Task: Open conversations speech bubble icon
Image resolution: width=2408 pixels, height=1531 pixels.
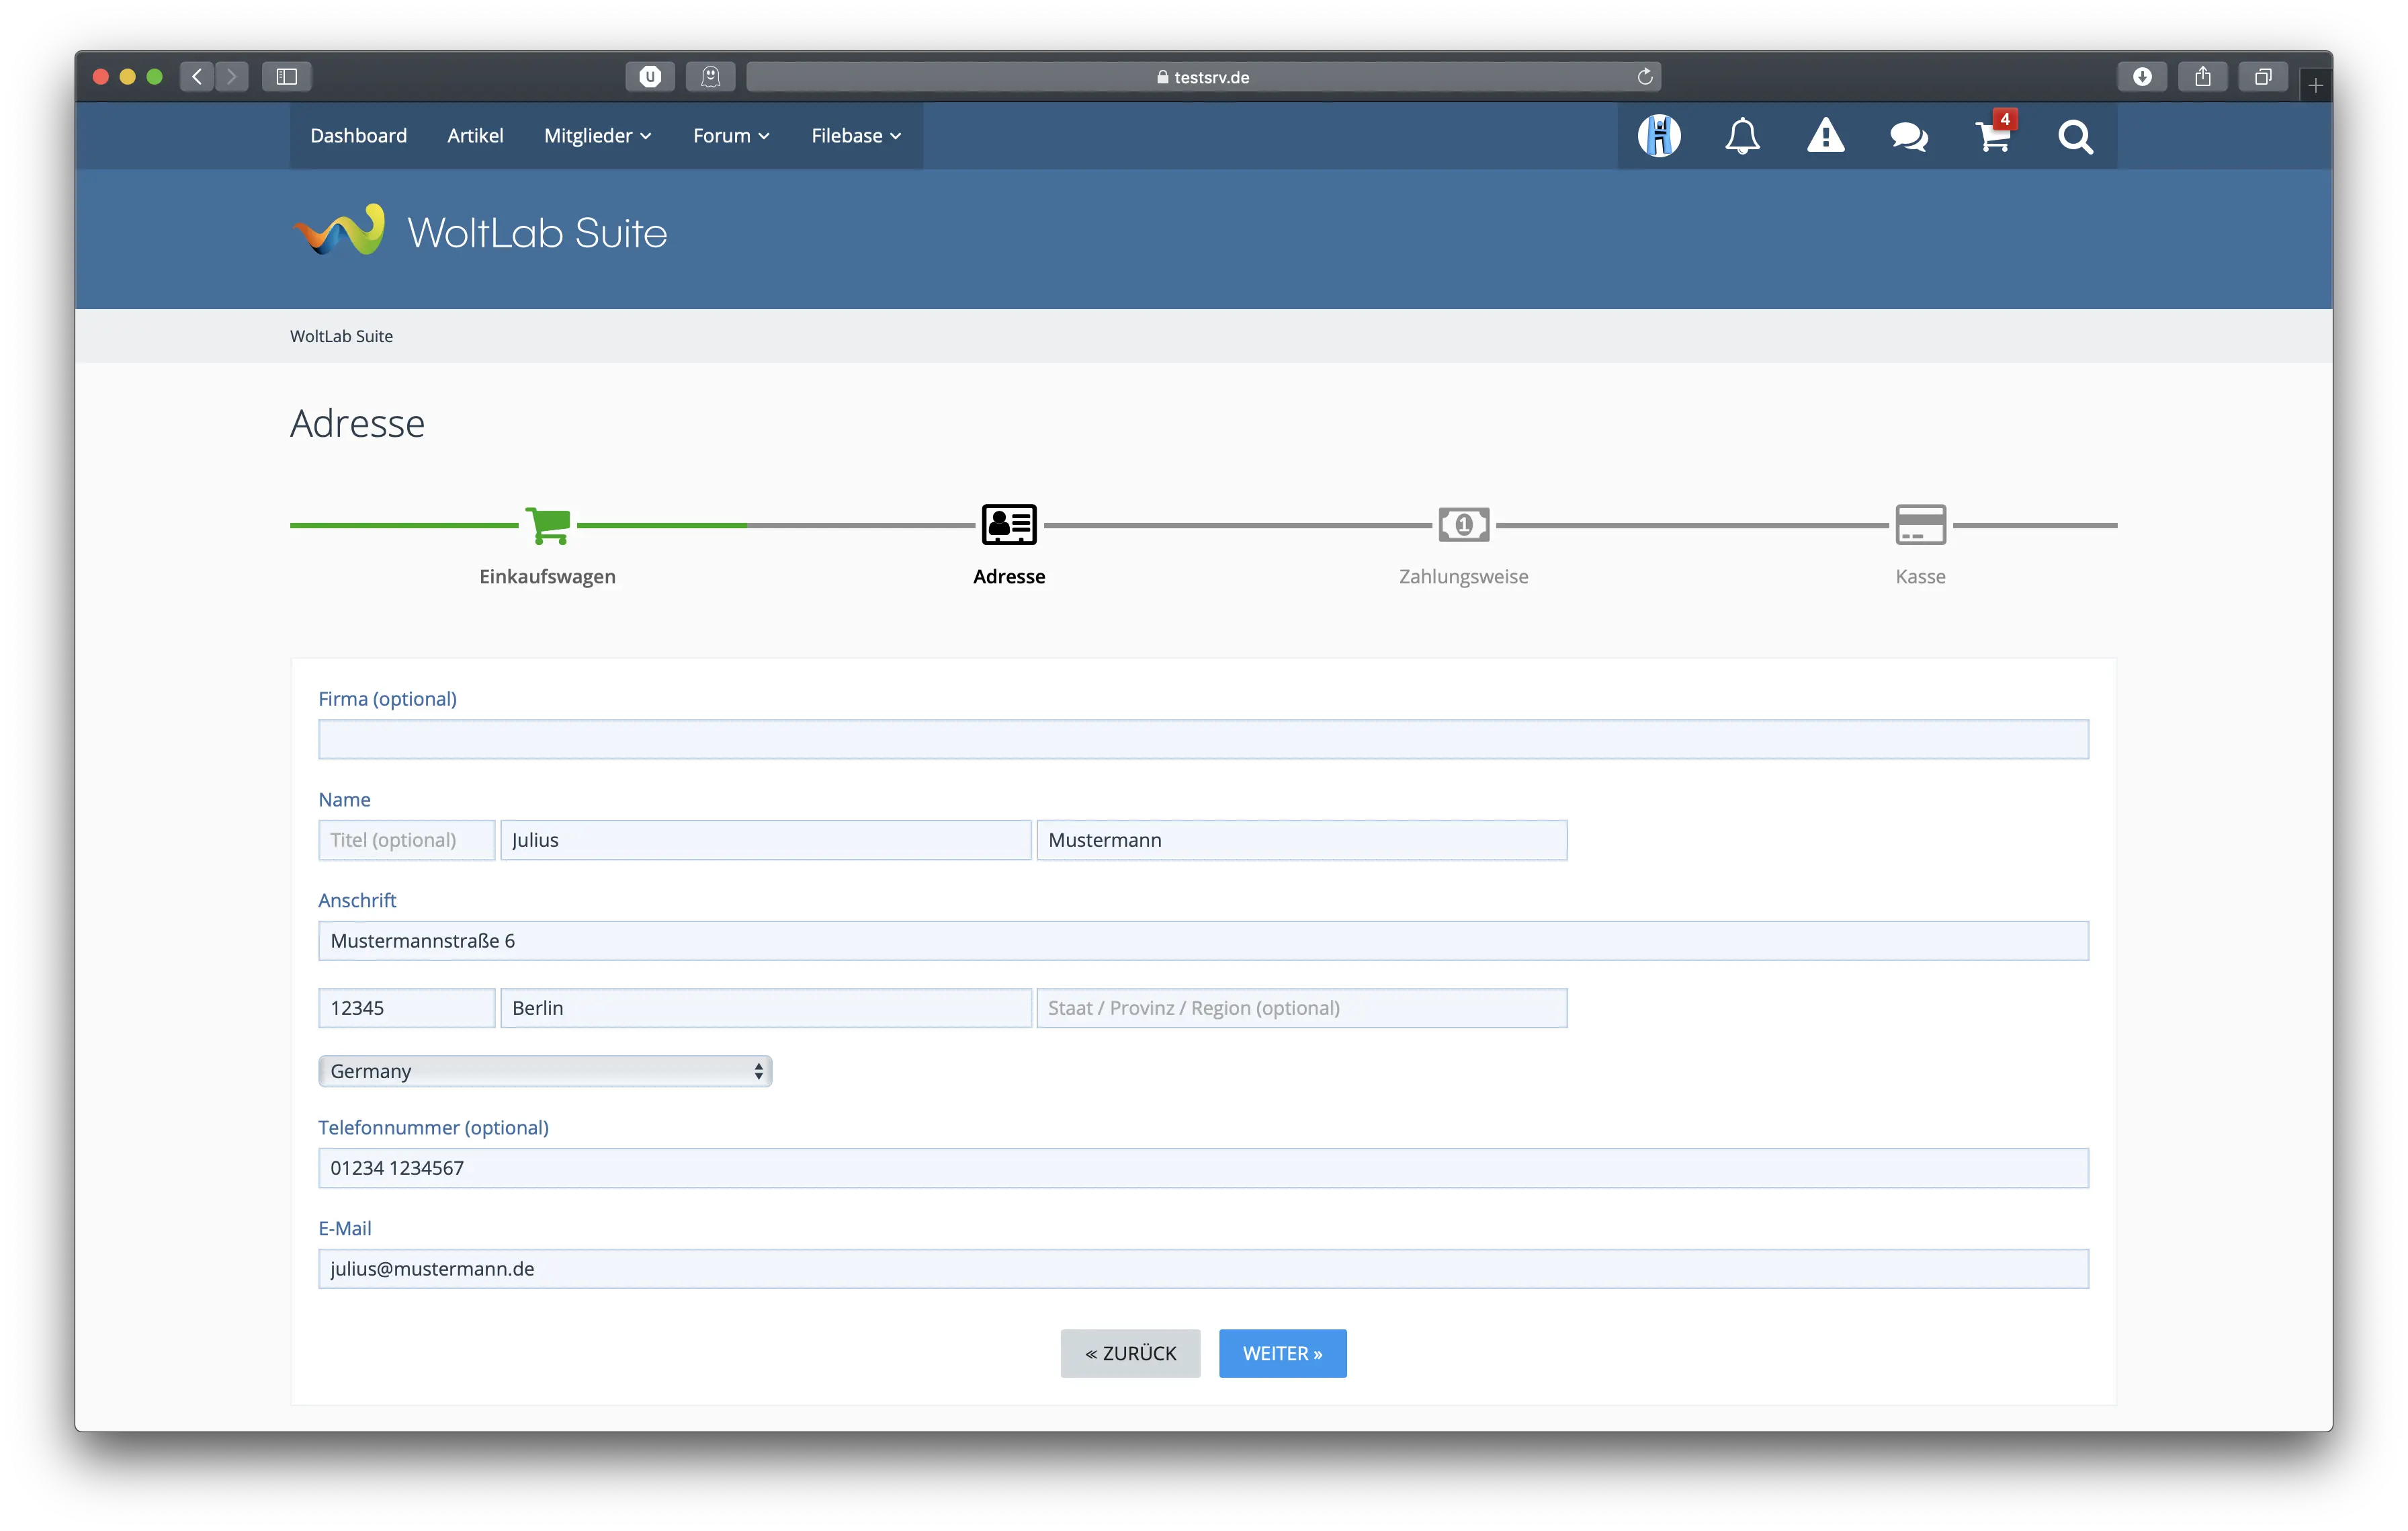Action: pyautogui.click(x=1909, y=136)
